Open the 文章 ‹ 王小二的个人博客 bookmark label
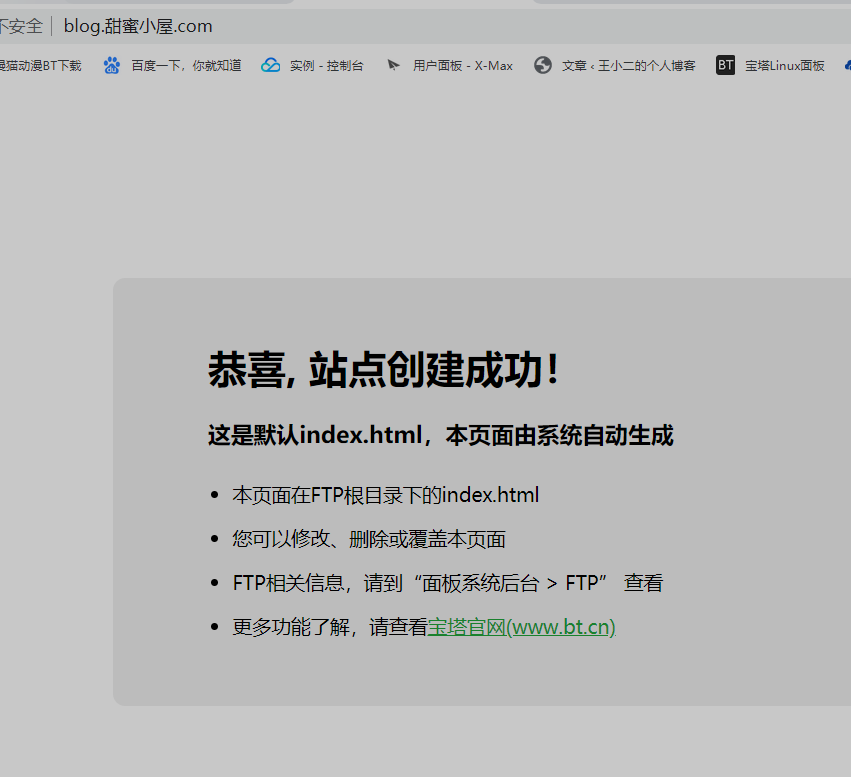This screenshot has width=851, height=777. coord(628,66)
